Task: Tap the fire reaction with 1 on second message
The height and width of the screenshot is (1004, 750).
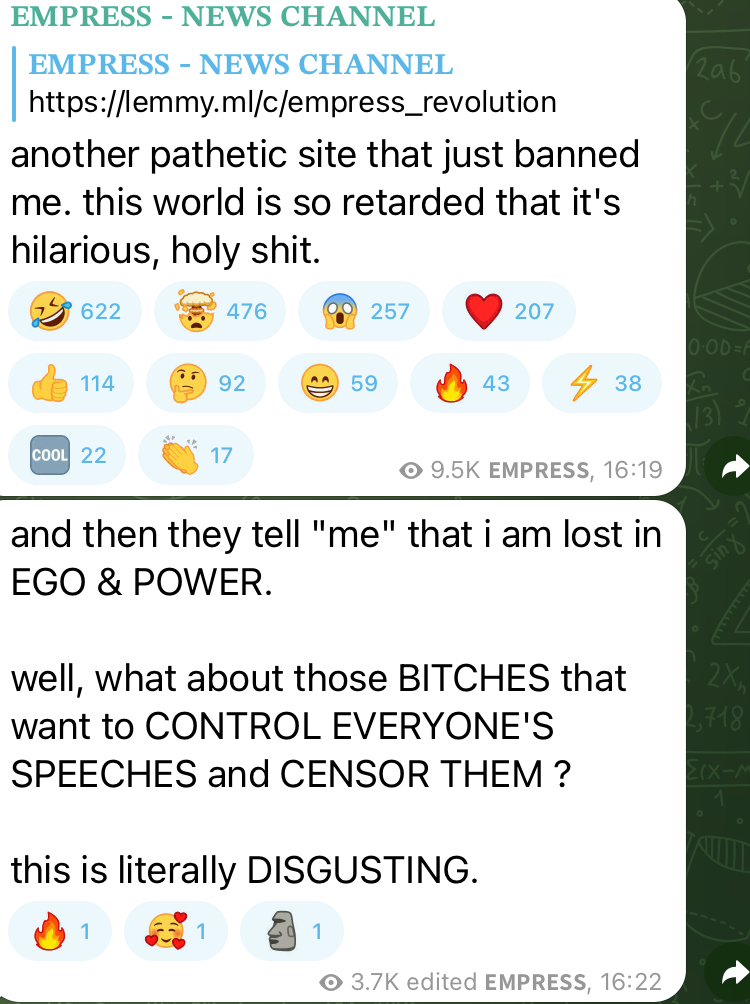Action: [60, 931]
